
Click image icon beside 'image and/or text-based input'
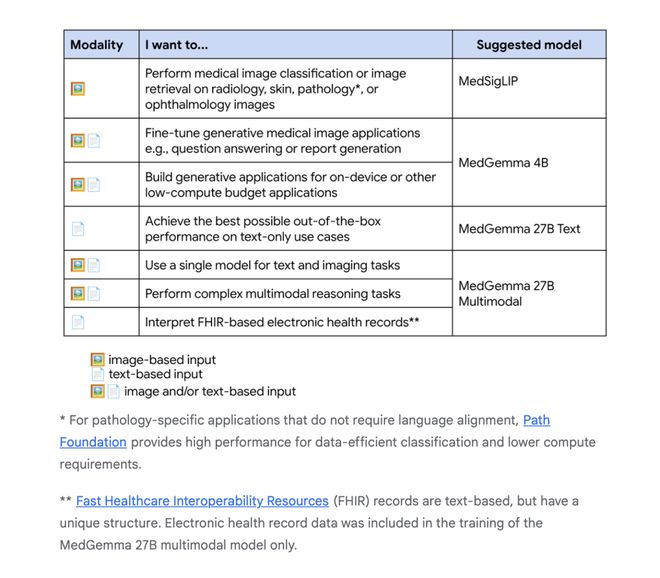[x=98, y=391]
